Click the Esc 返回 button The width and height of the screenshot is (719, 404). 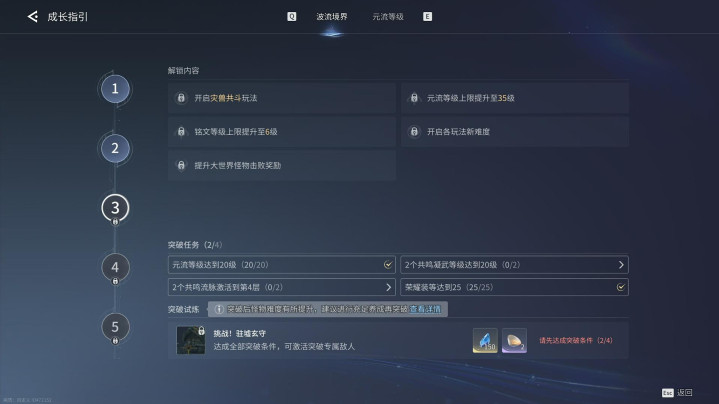(x=677, y=393)
